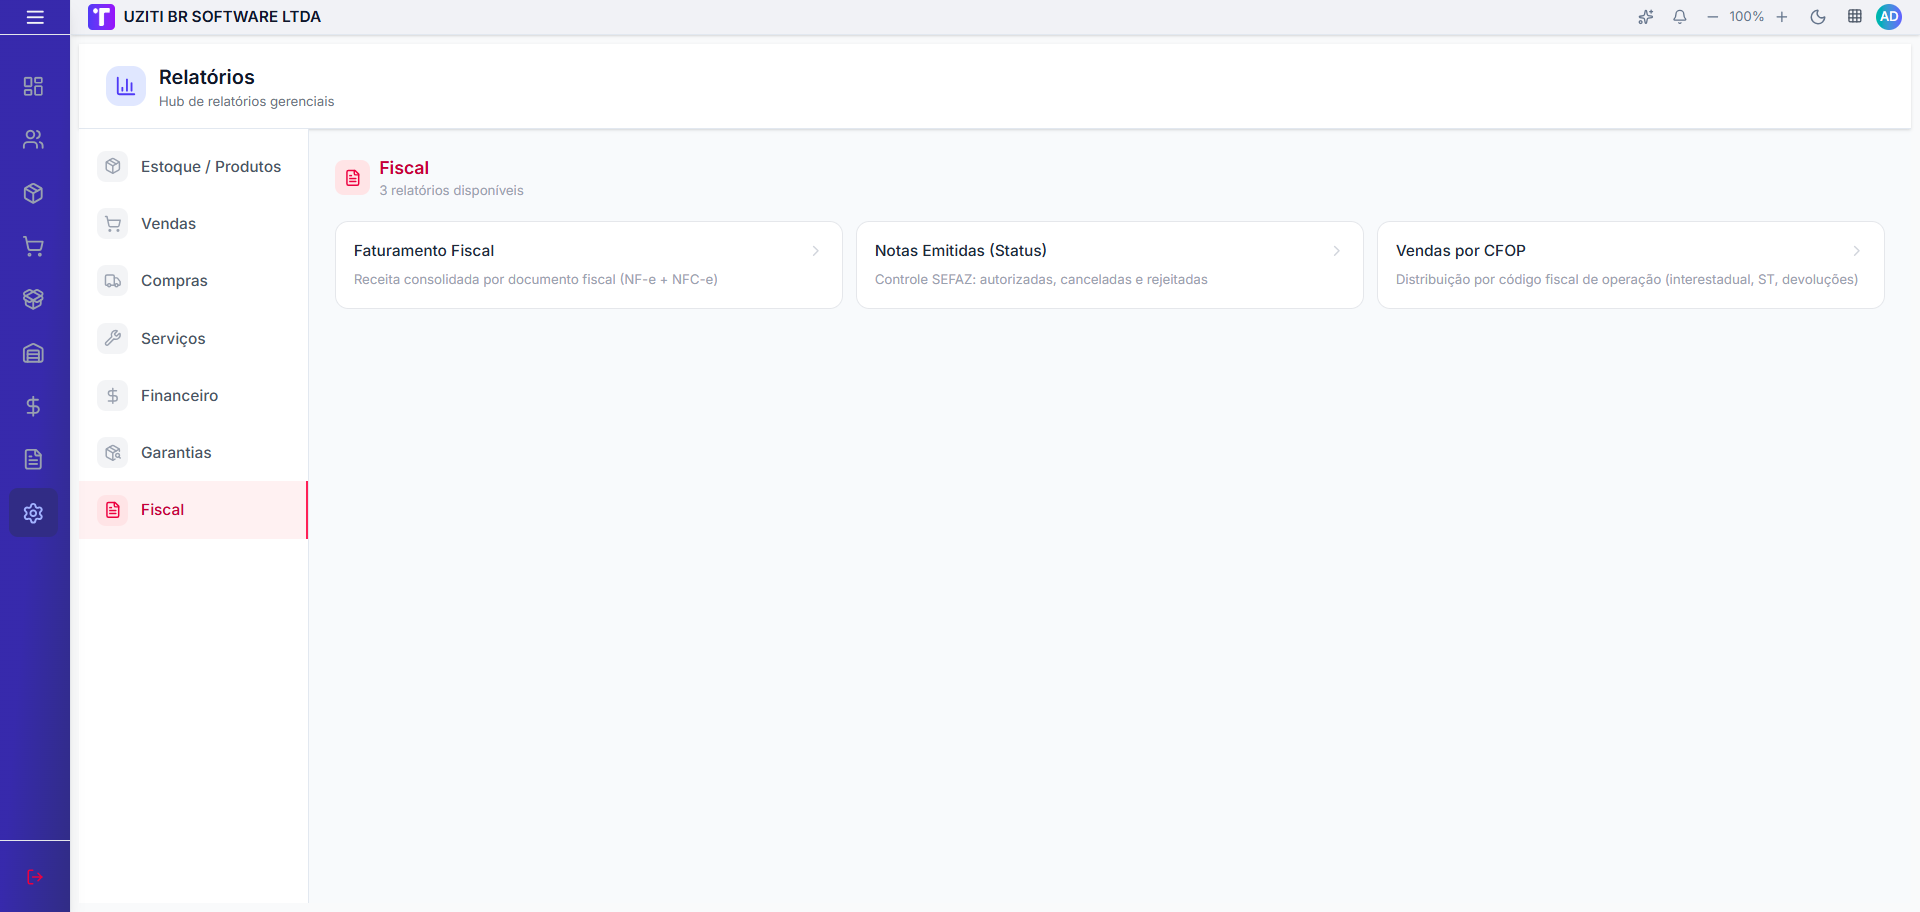Select Compras report category
Screen dimensions: 1920x912
193,281
